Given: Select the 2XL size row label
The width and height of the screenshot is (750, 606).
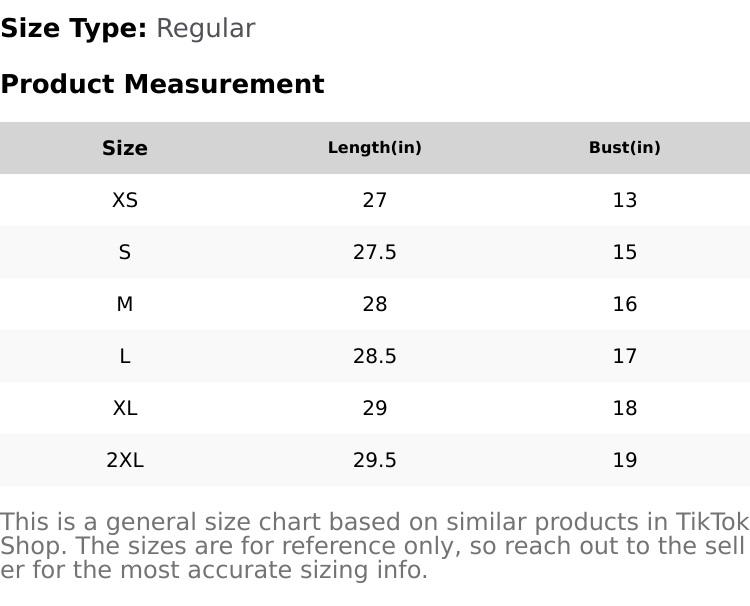Looking at the screenshot, I should click(125, 460).
